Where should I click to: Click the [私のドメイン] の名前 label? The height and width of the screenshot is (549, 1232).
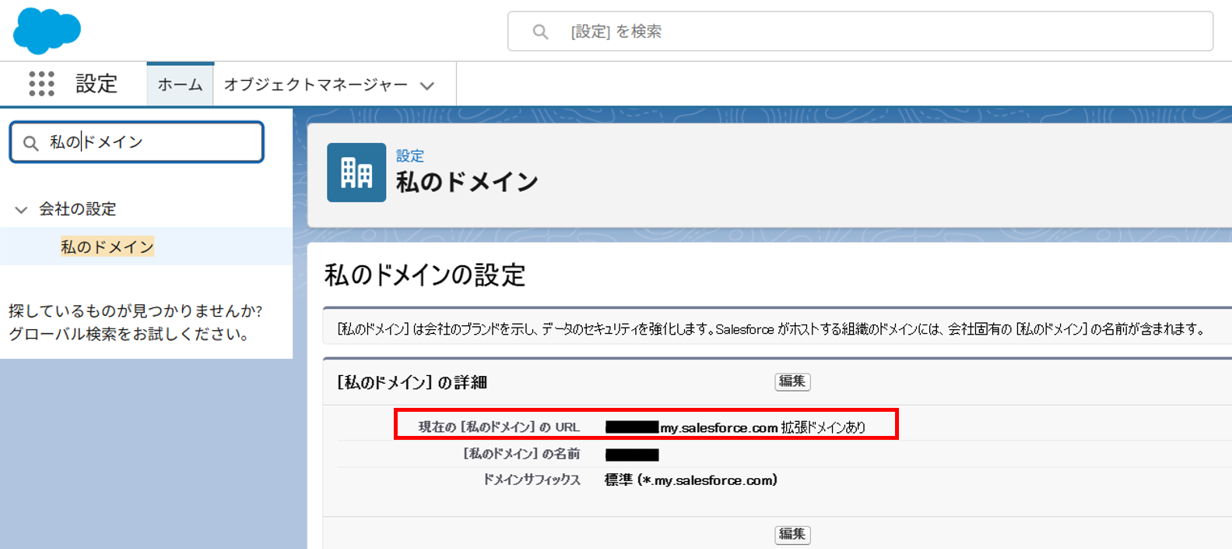click(521, 454)
